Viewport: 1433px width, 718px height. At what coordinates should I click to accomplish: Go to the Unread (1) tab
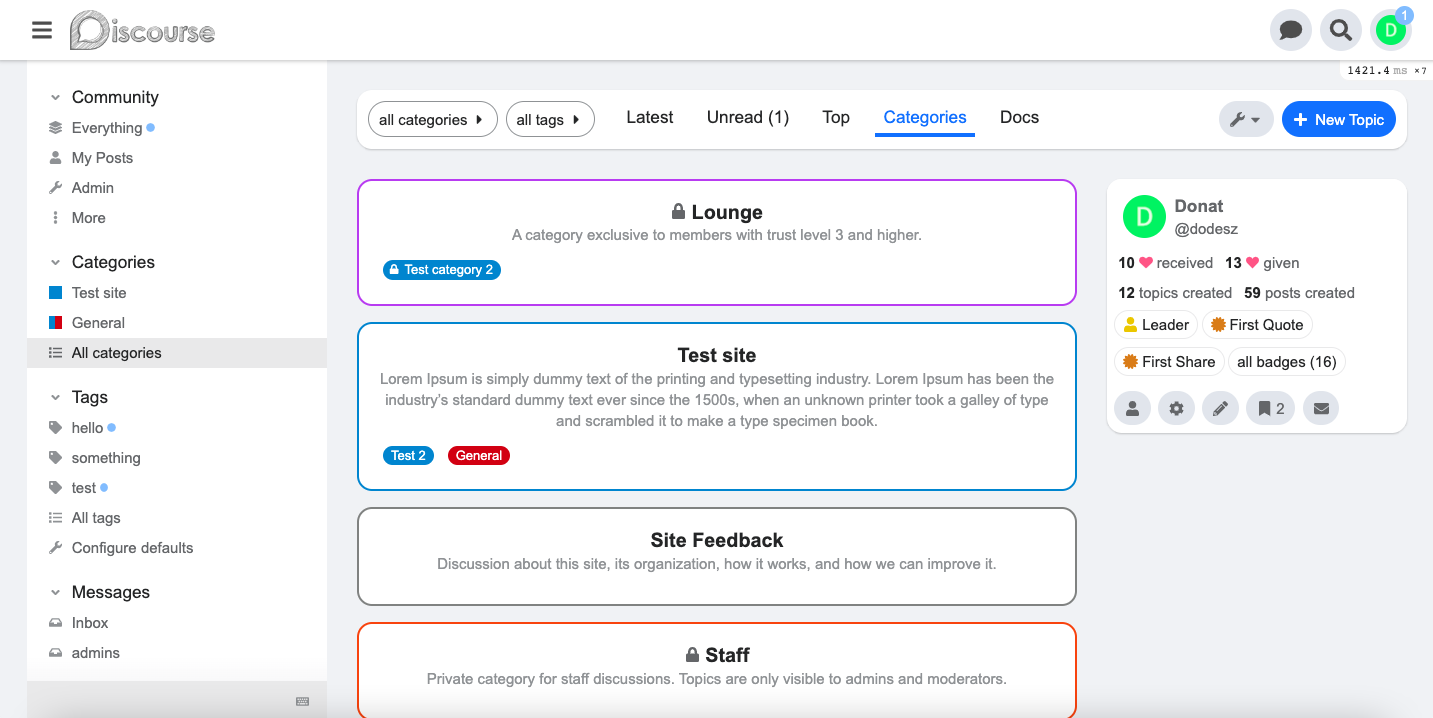tap(748, 117)
